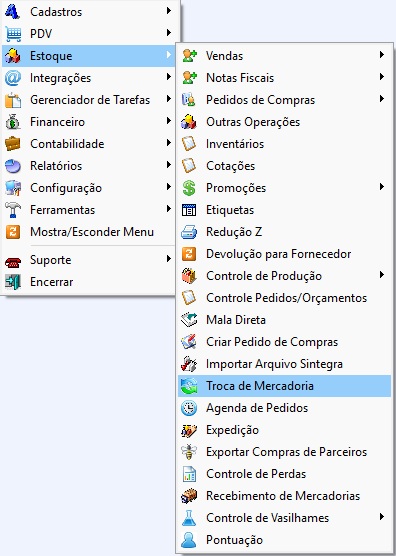Expand the Controle de Produção arrow

click(382, 274)
